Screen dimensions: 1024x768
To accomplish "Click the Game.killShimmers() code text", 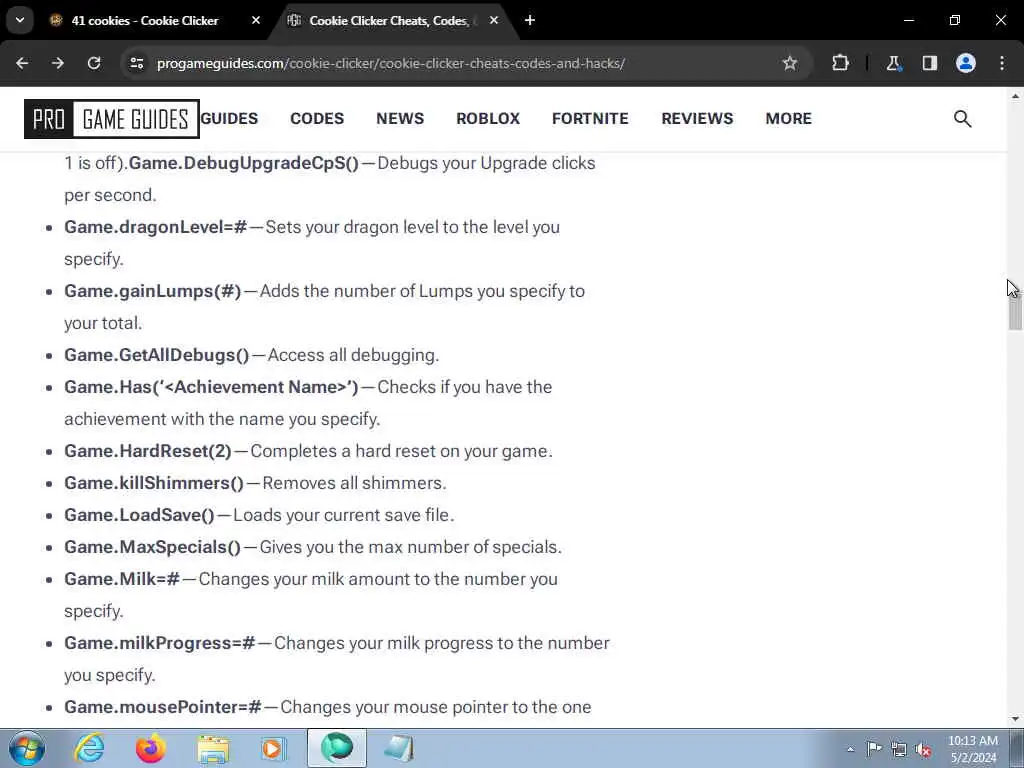I will (x=153, y=483).
